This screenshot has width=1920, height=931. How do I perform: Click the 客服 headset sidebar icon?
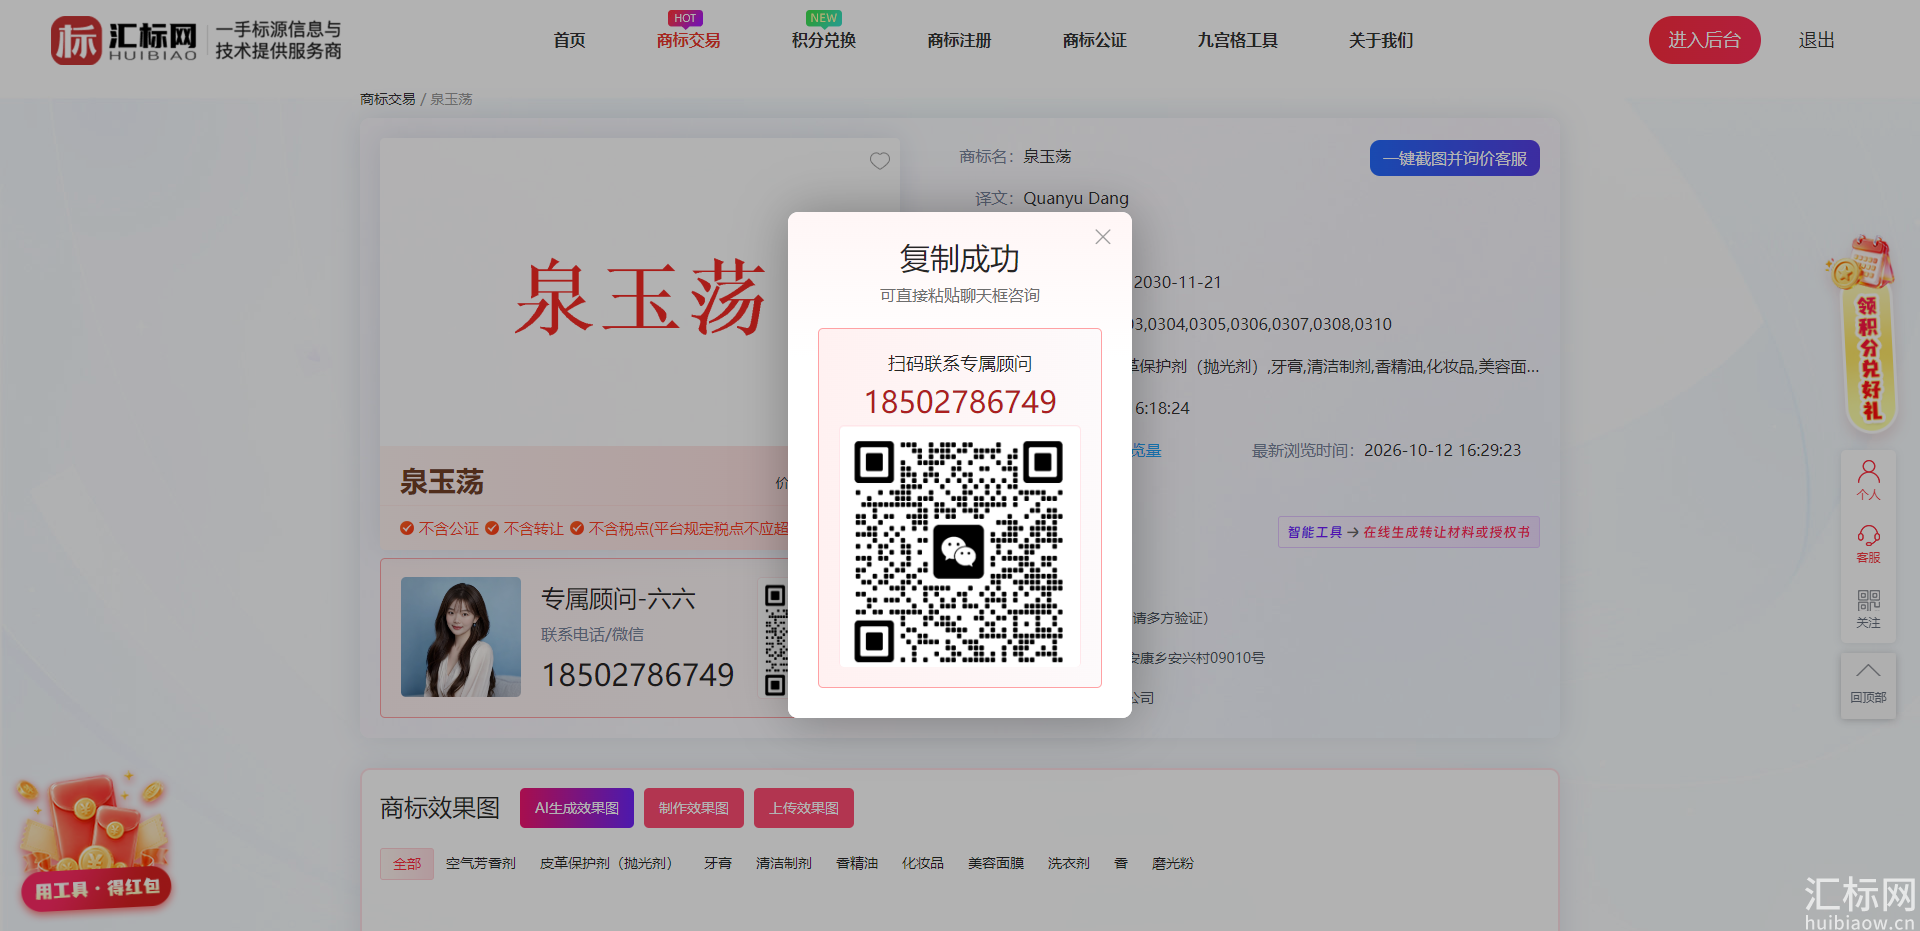coord(1868,544)
